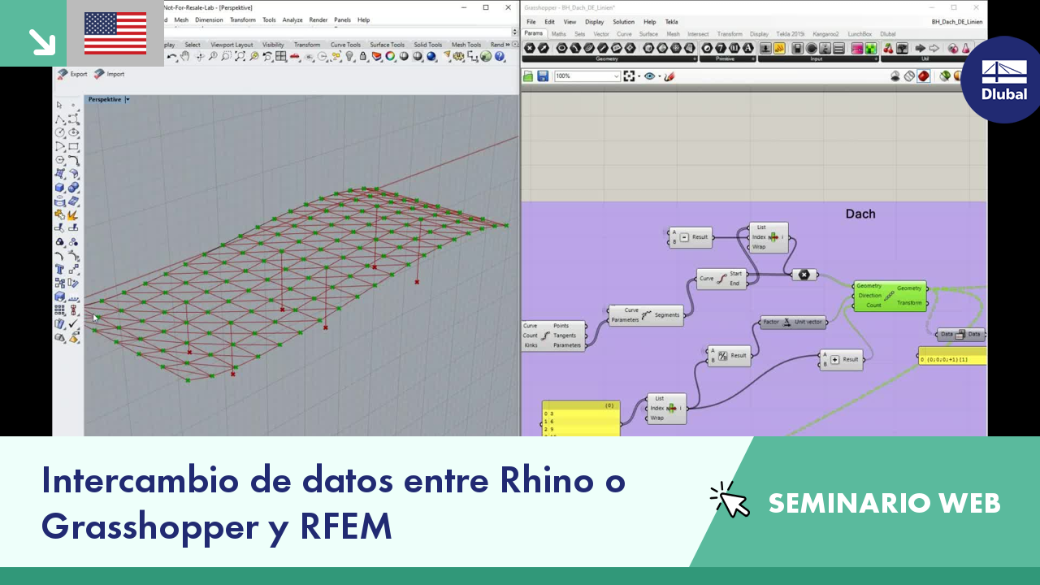Click the green Geometry Direction Count component
This screenshot has width=1040, height=585.
point(889,296)
